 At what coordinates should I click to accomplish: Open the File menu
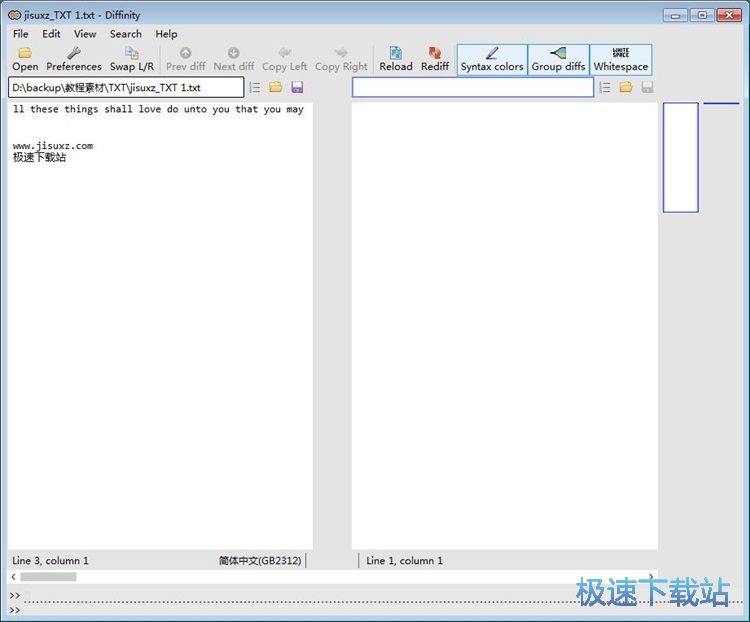pos(21,34)
